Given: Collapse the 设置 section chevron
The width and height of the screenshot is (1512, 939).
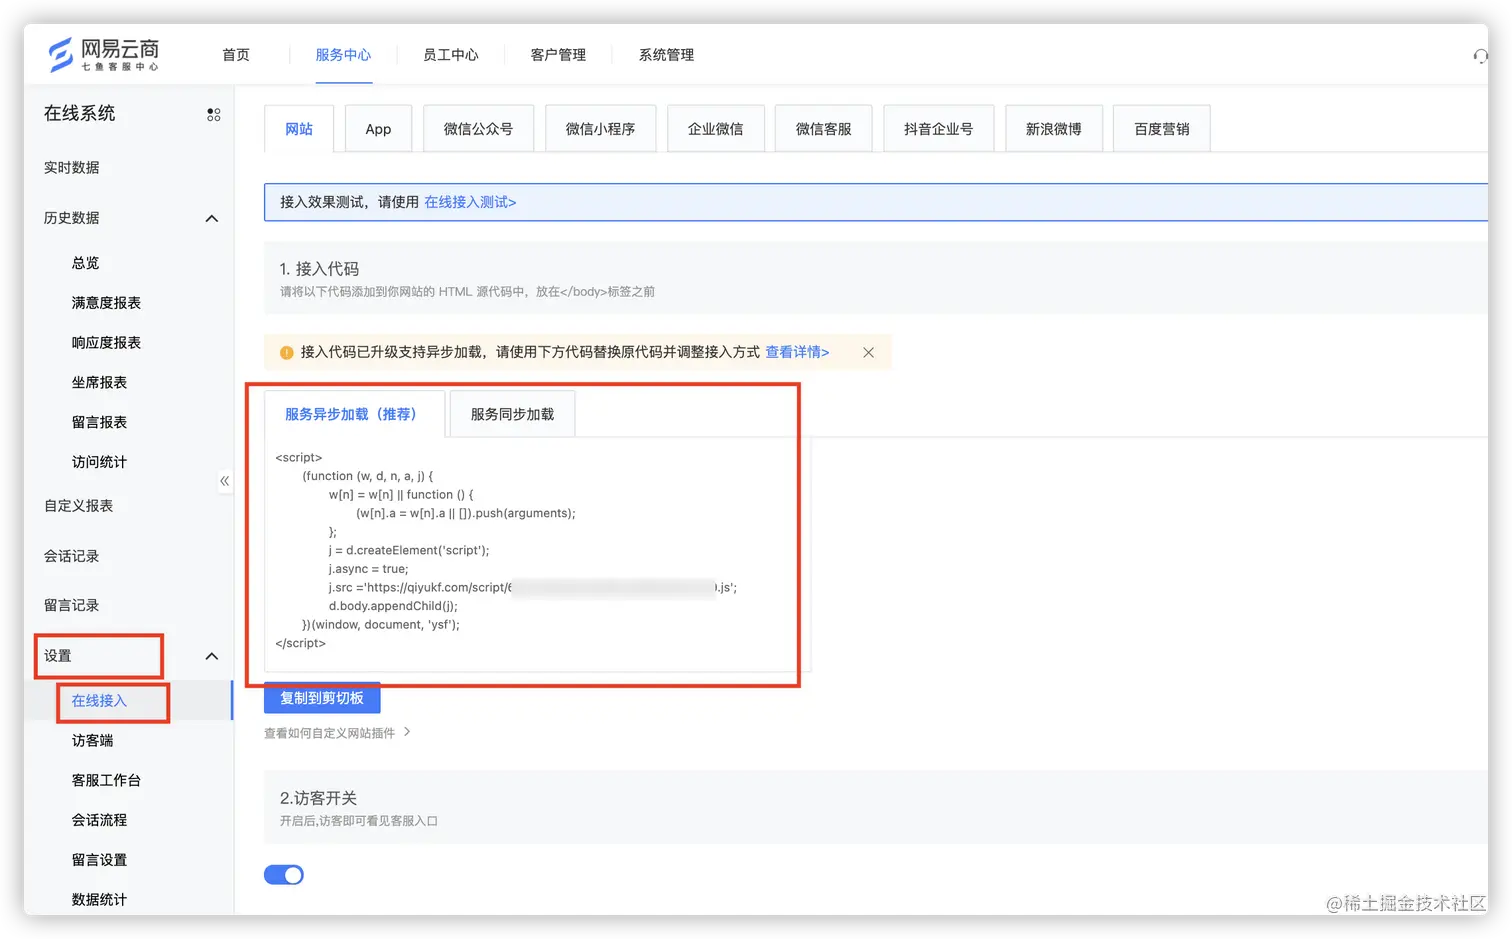Looking at the screenshot, I should 212,656.
